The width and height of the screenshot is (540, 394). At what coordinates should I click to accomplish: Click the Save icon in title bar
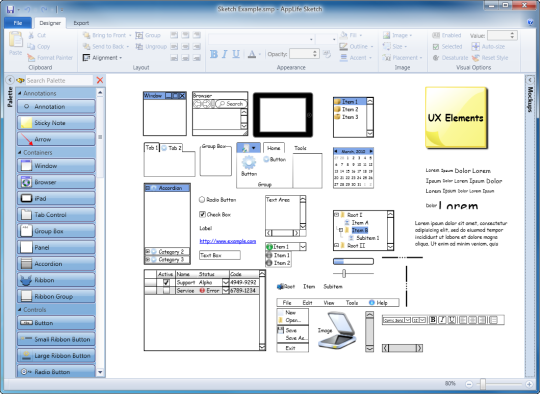10,9
